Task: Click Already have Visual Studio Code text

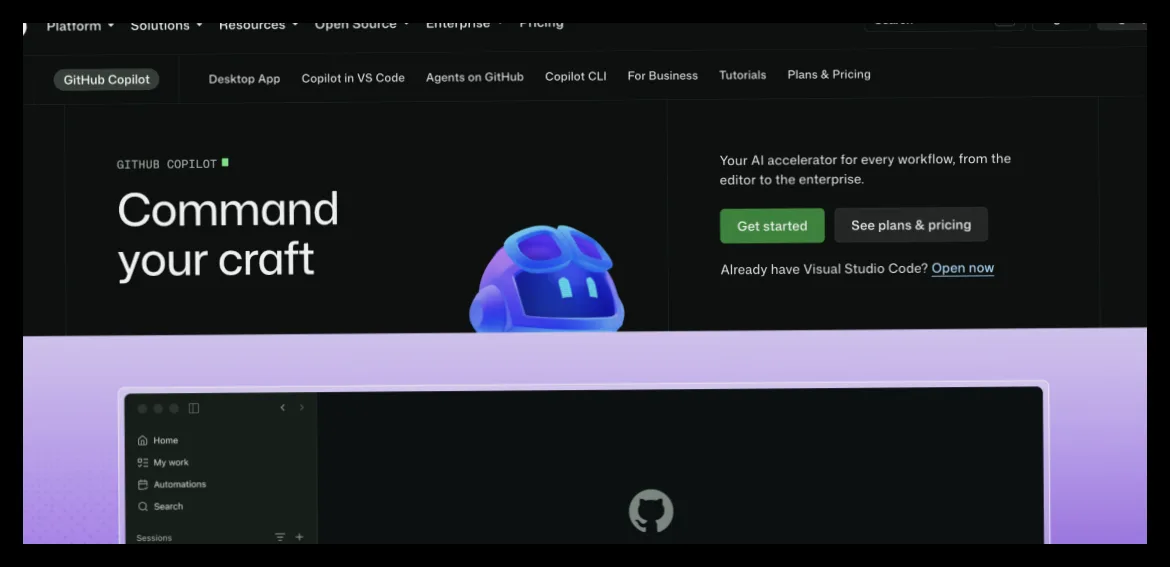Action: (x=824, y=269)
